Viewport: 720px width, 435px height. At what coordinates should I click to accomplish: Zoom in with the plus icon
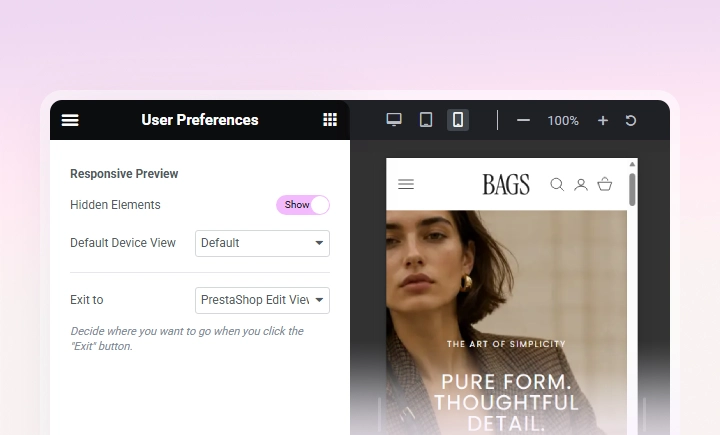coord(602,120)
